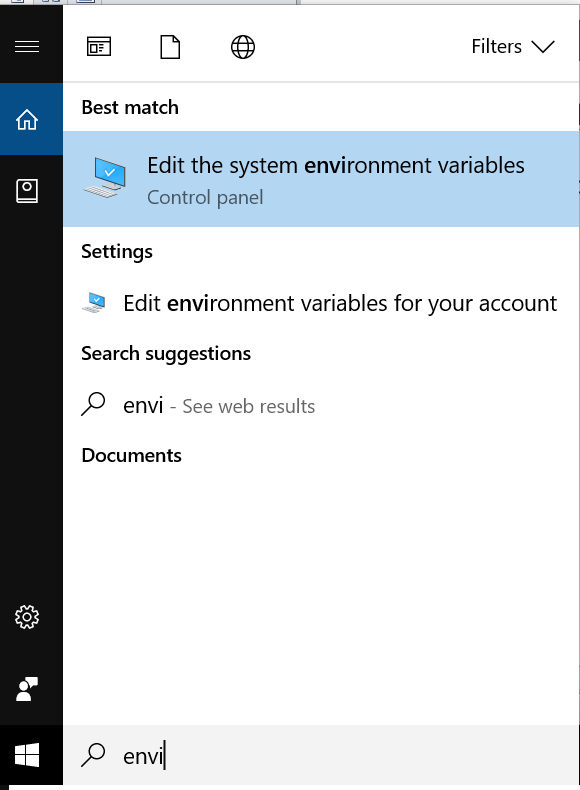Screen dimensions: 580x790
Task: Click the Feedback person icon
Action: (x=27, y=689)
